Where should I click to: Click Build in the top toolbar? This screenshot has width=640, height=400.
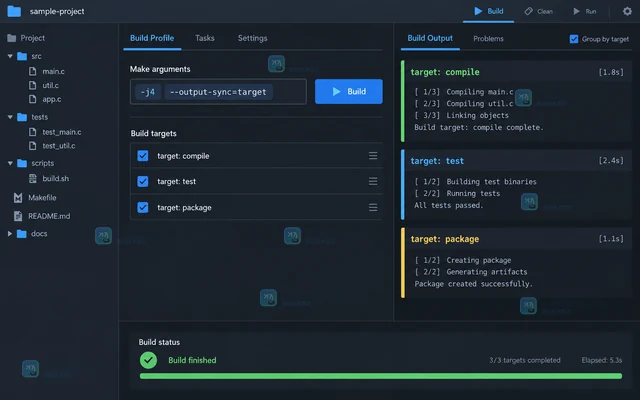489,11
